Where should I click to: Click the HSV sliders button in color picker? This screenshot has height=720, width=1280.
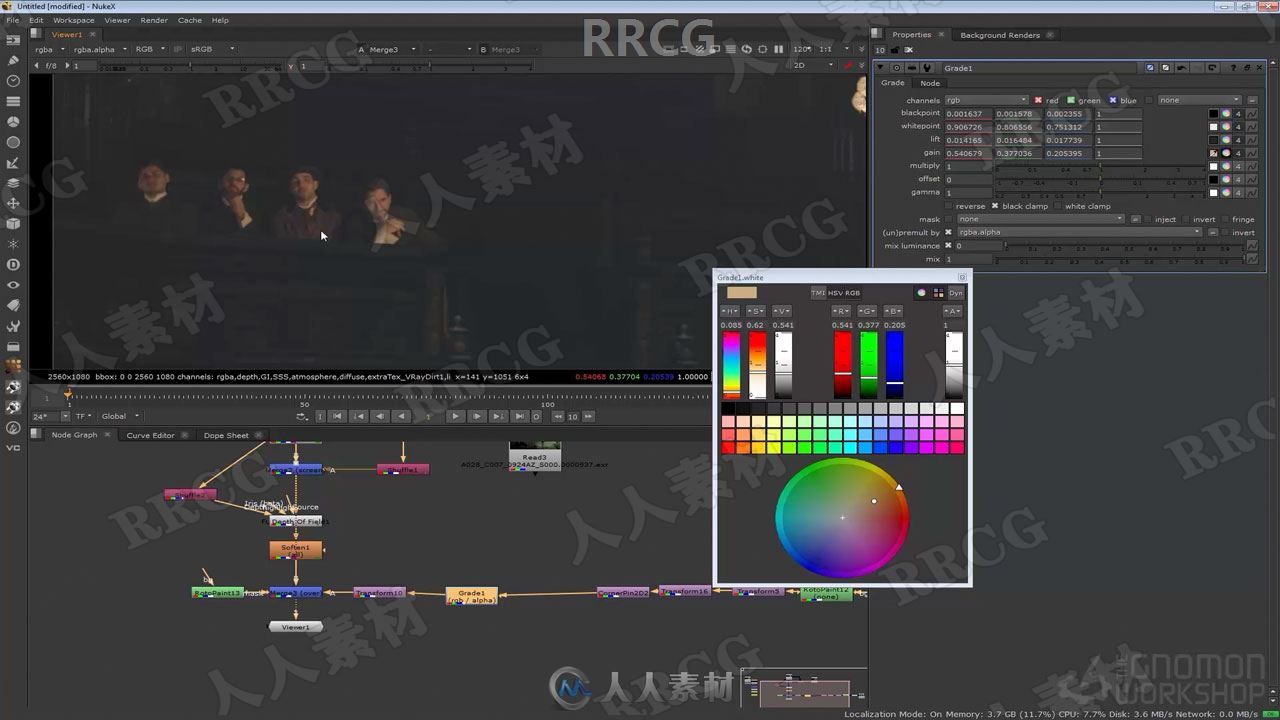[x=835, y=293]
